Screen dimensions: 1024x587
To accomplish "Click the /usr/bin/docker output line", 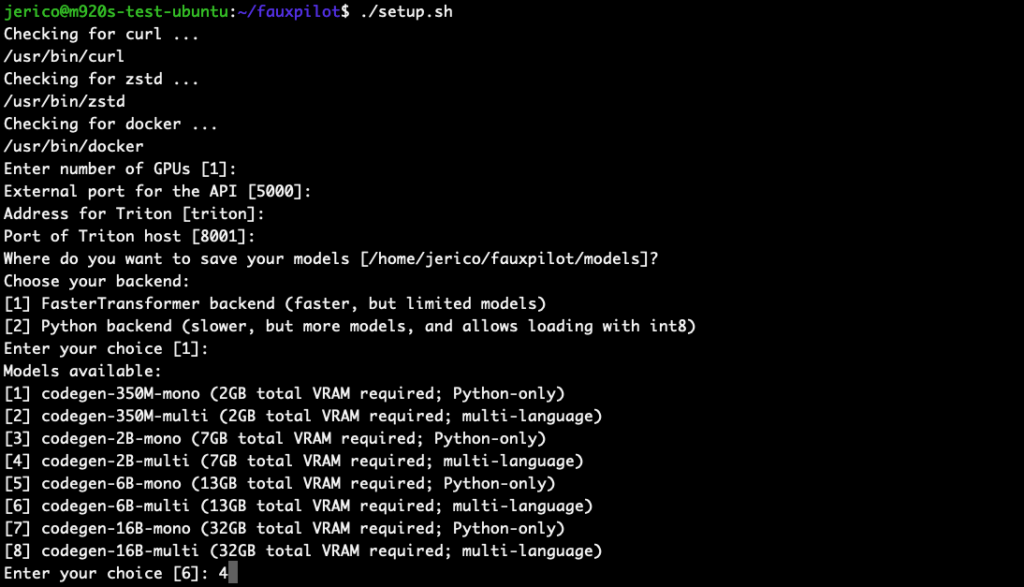I will pos(74,146).
